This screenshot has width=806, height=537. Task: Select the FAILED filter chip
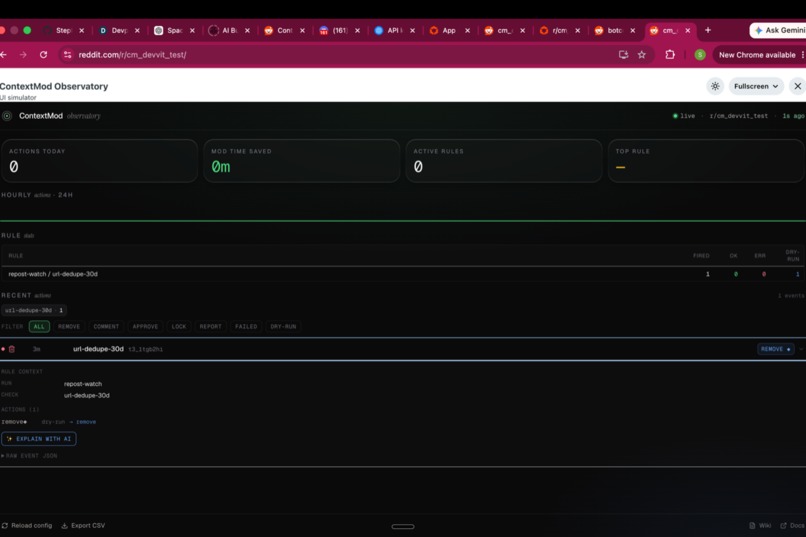[246, 327]
